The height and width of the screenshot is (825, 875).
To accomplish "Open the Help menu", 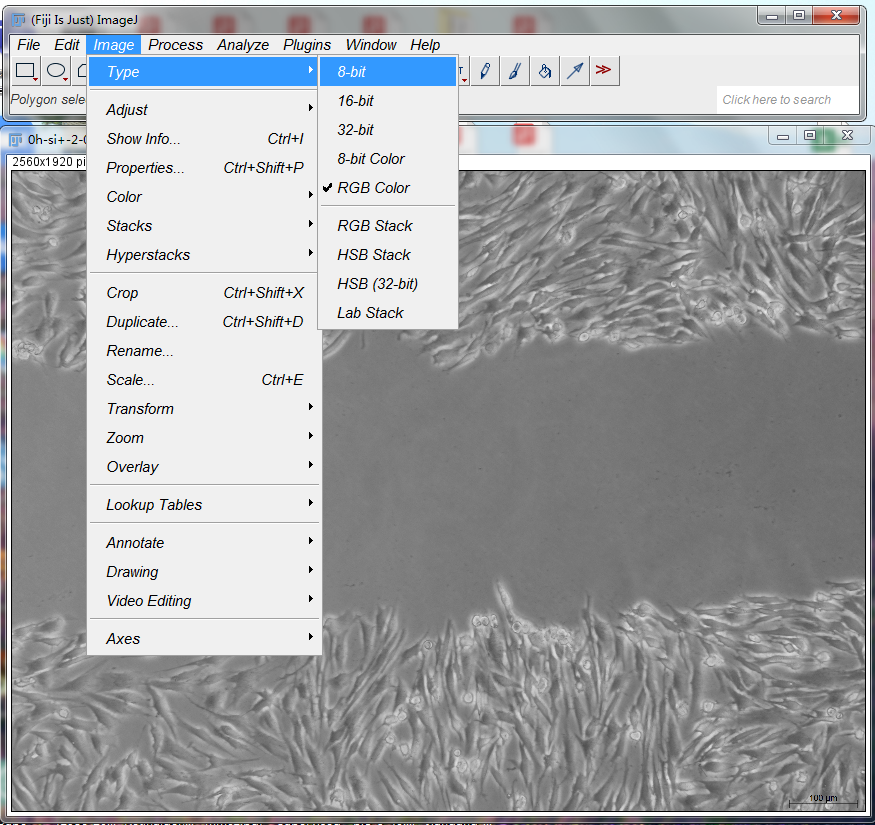I will (x=425, y=45).
